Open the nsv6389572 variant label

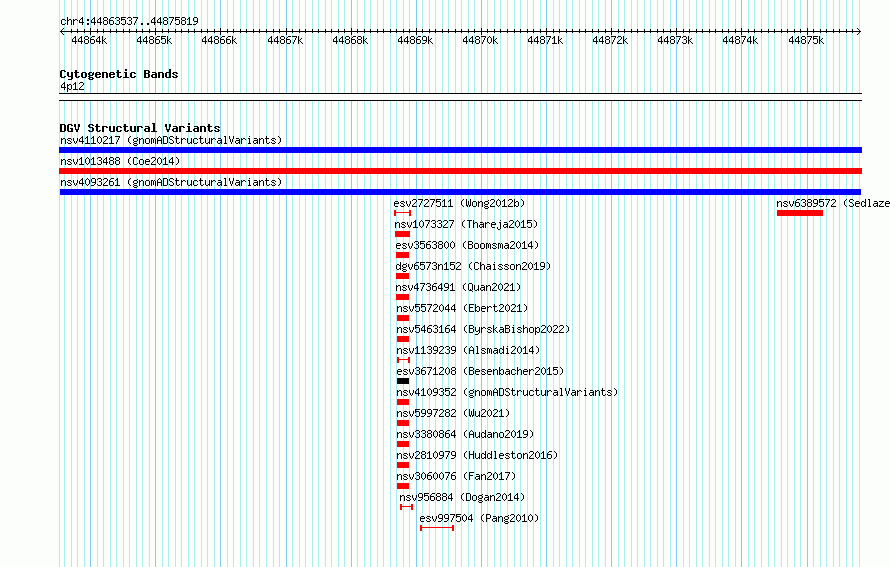click(833, 203)
